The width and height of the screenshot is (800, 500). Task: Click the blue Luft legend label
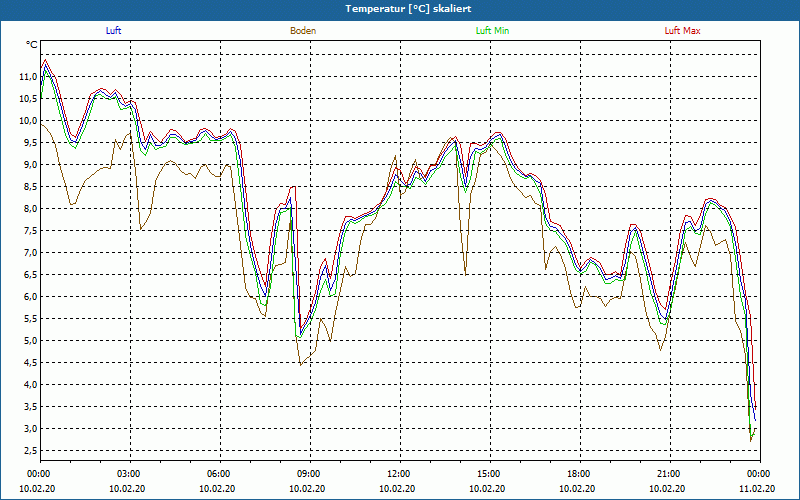[x=113, y=31]
